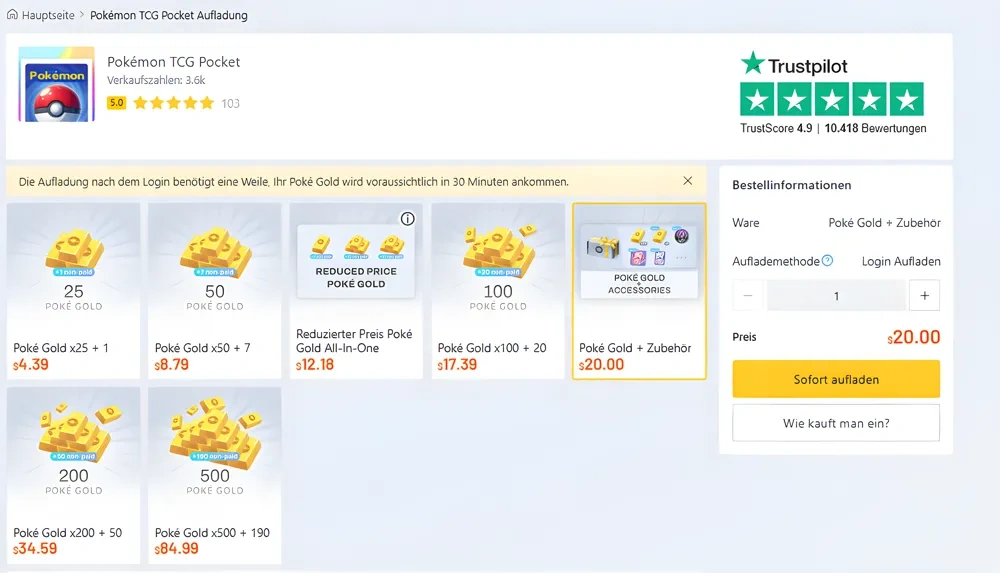This screenshot has width=1000, height=573.
Task: Click help icon next to Auflademethode
Action: coord(827,261)
